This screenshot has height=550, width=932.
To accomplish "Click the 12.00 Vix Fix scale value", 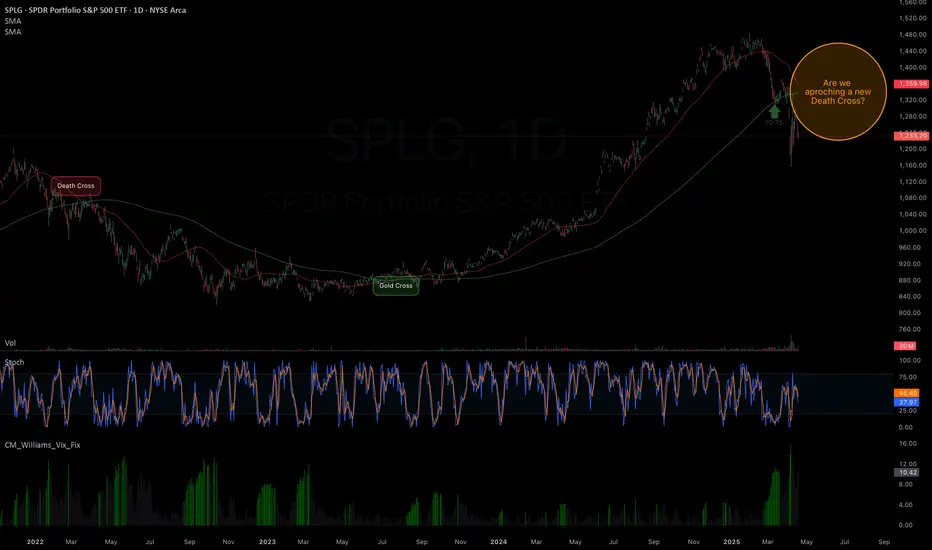I will tap(908, 464).
